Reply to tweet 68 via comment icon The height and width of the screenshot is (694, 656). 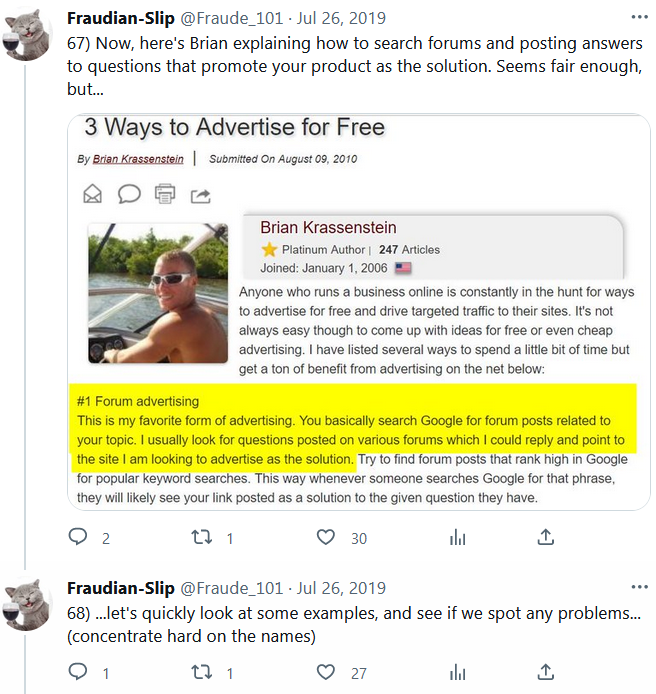point(78,672)
